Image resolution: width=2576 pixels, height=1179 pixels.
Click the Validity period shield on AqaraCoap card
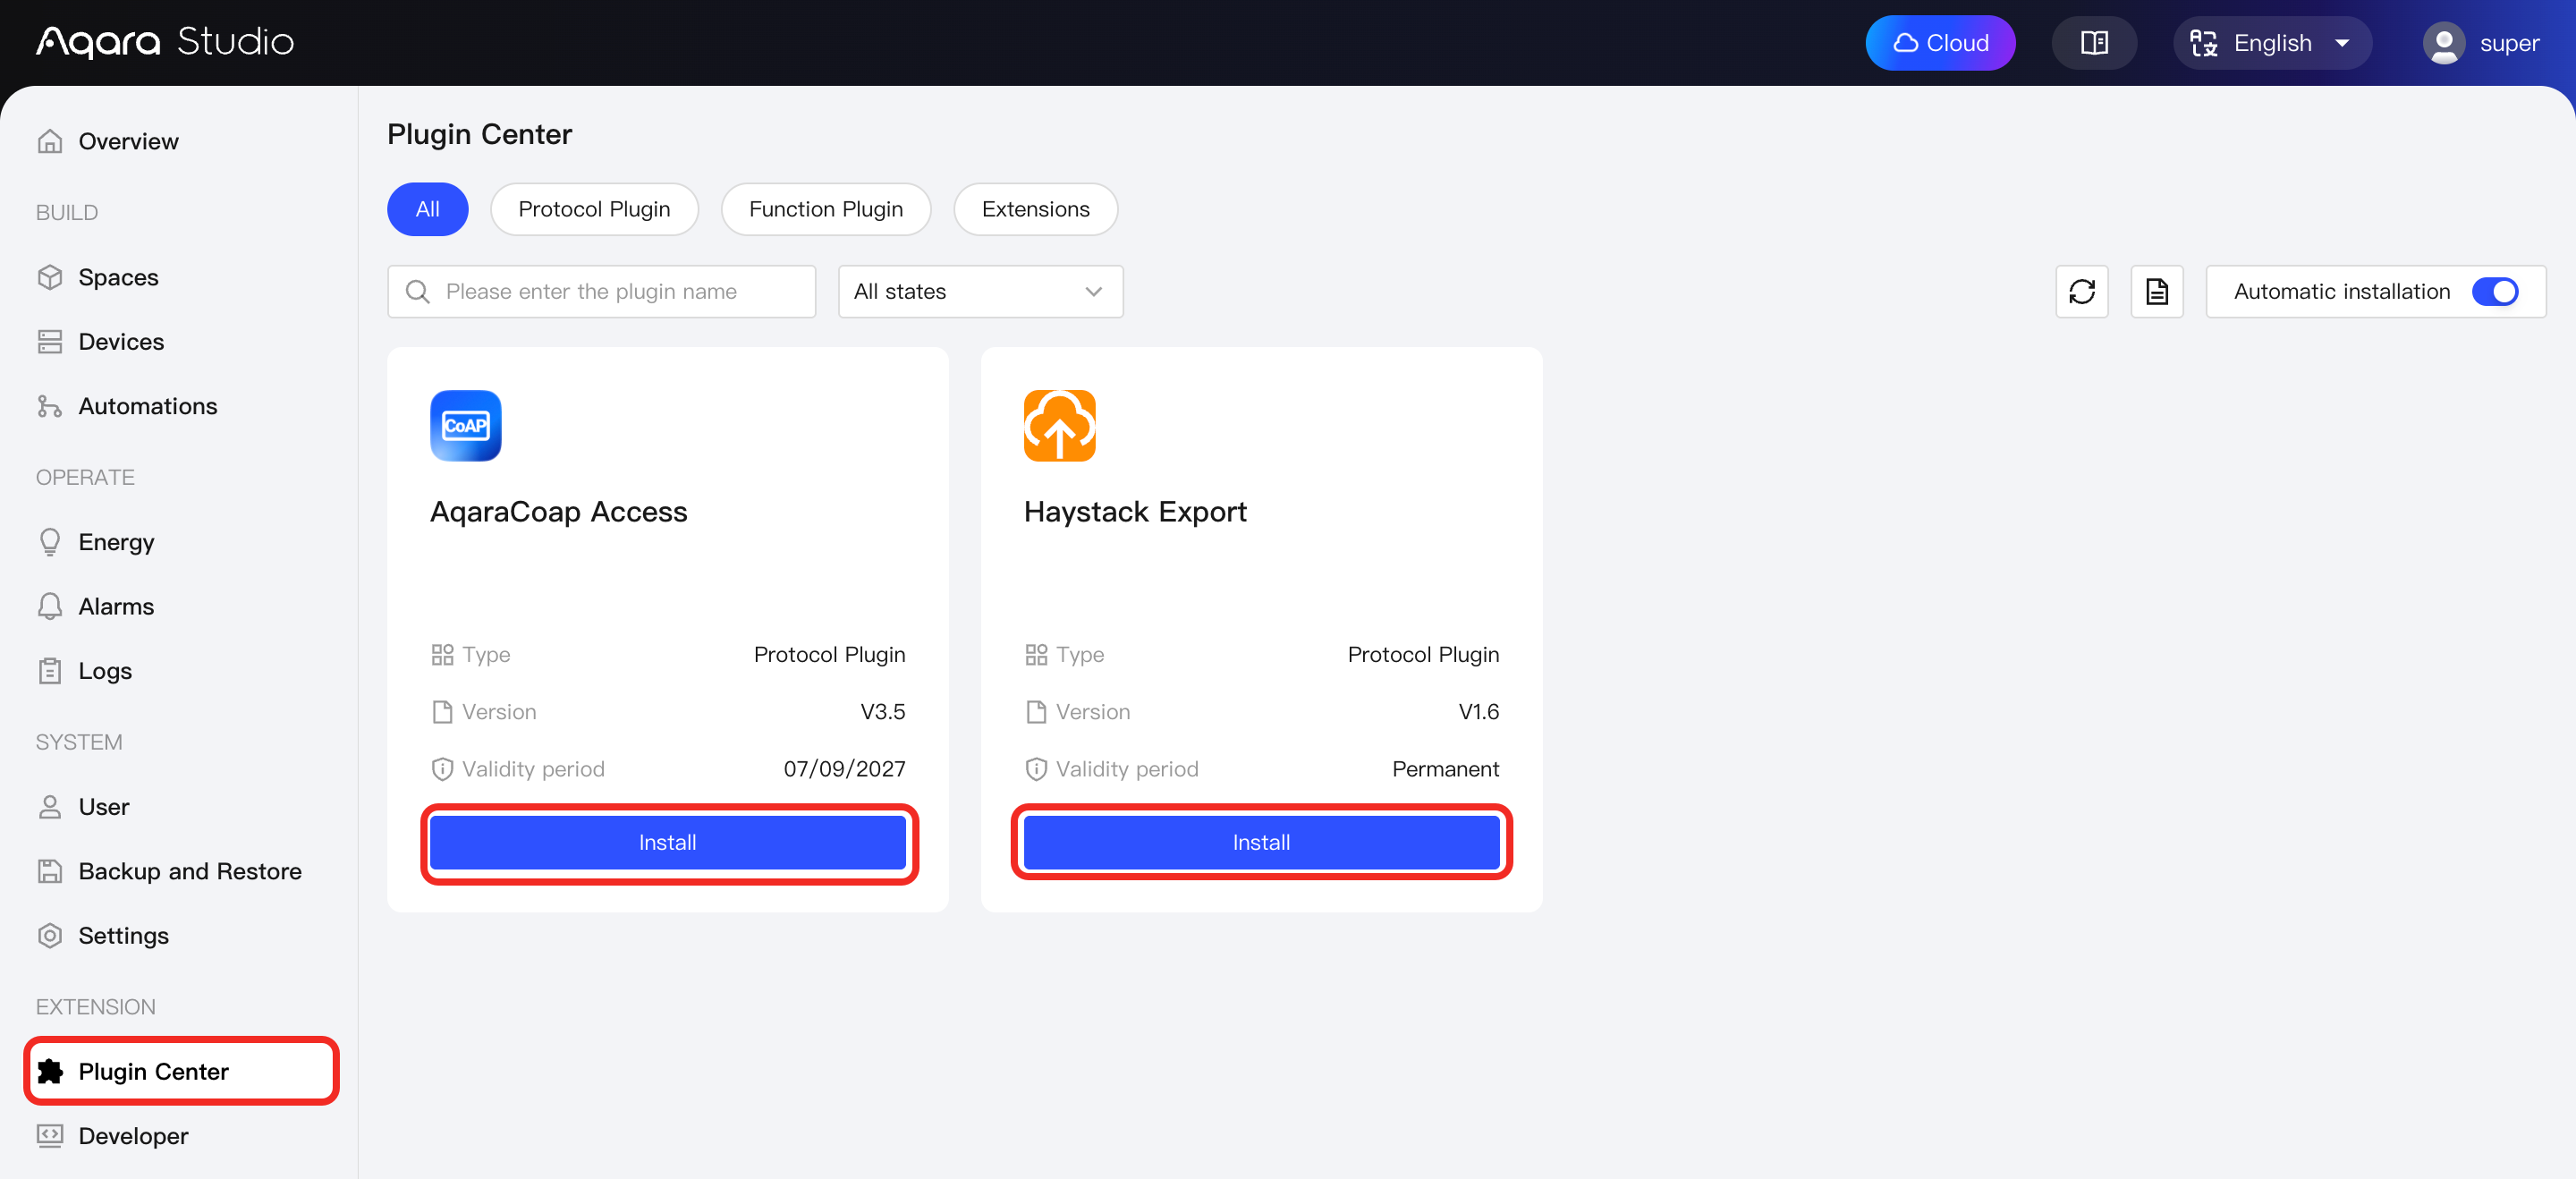click(442, 769)
